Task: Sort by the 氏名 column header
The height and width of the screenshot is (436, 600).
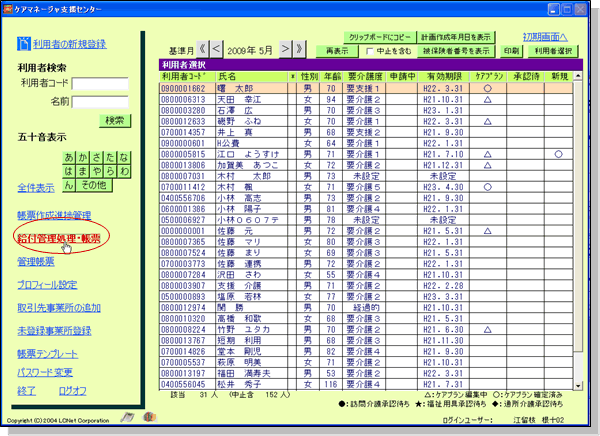Action: tap(252, 77)
